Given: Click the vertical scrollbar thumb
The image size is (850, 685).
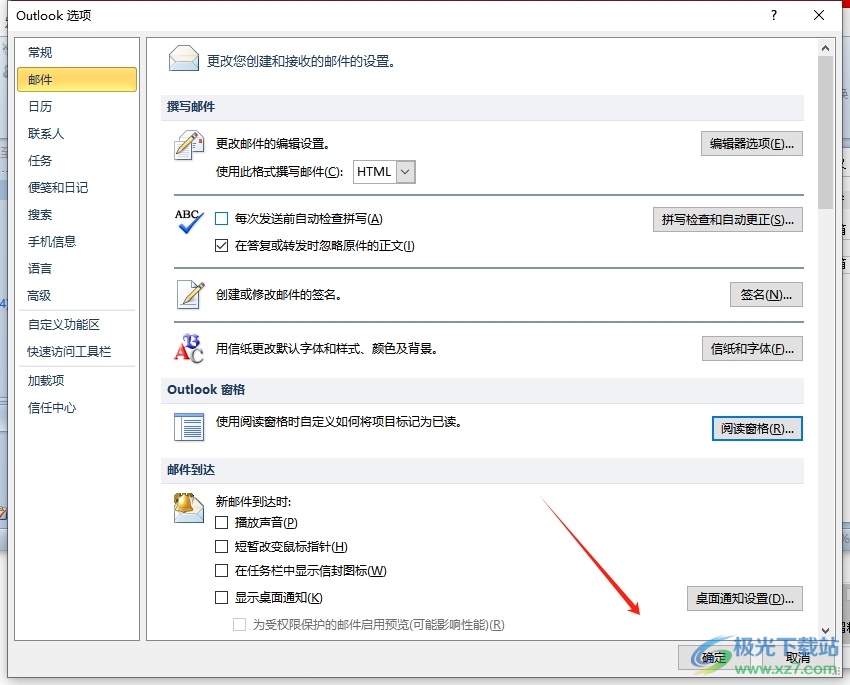Looking at the screenshot, I should coord(825,132).
